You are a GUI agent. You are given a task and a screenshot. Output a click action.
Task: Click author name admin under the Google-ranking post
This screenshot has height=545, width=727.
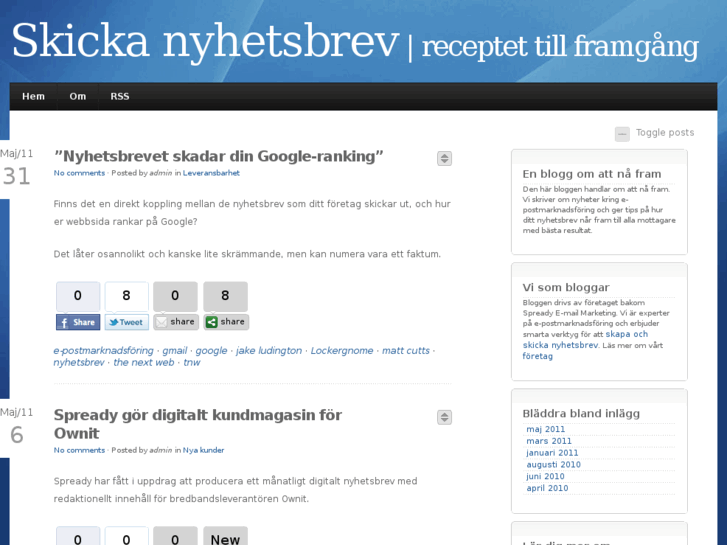click(x=160, y=173)
